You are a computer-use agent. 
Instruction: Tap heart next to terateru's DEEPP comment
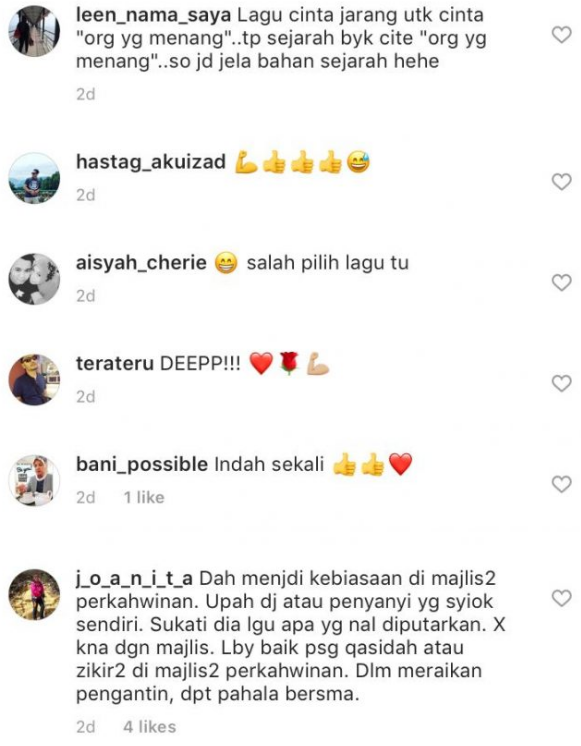(561, 383)
